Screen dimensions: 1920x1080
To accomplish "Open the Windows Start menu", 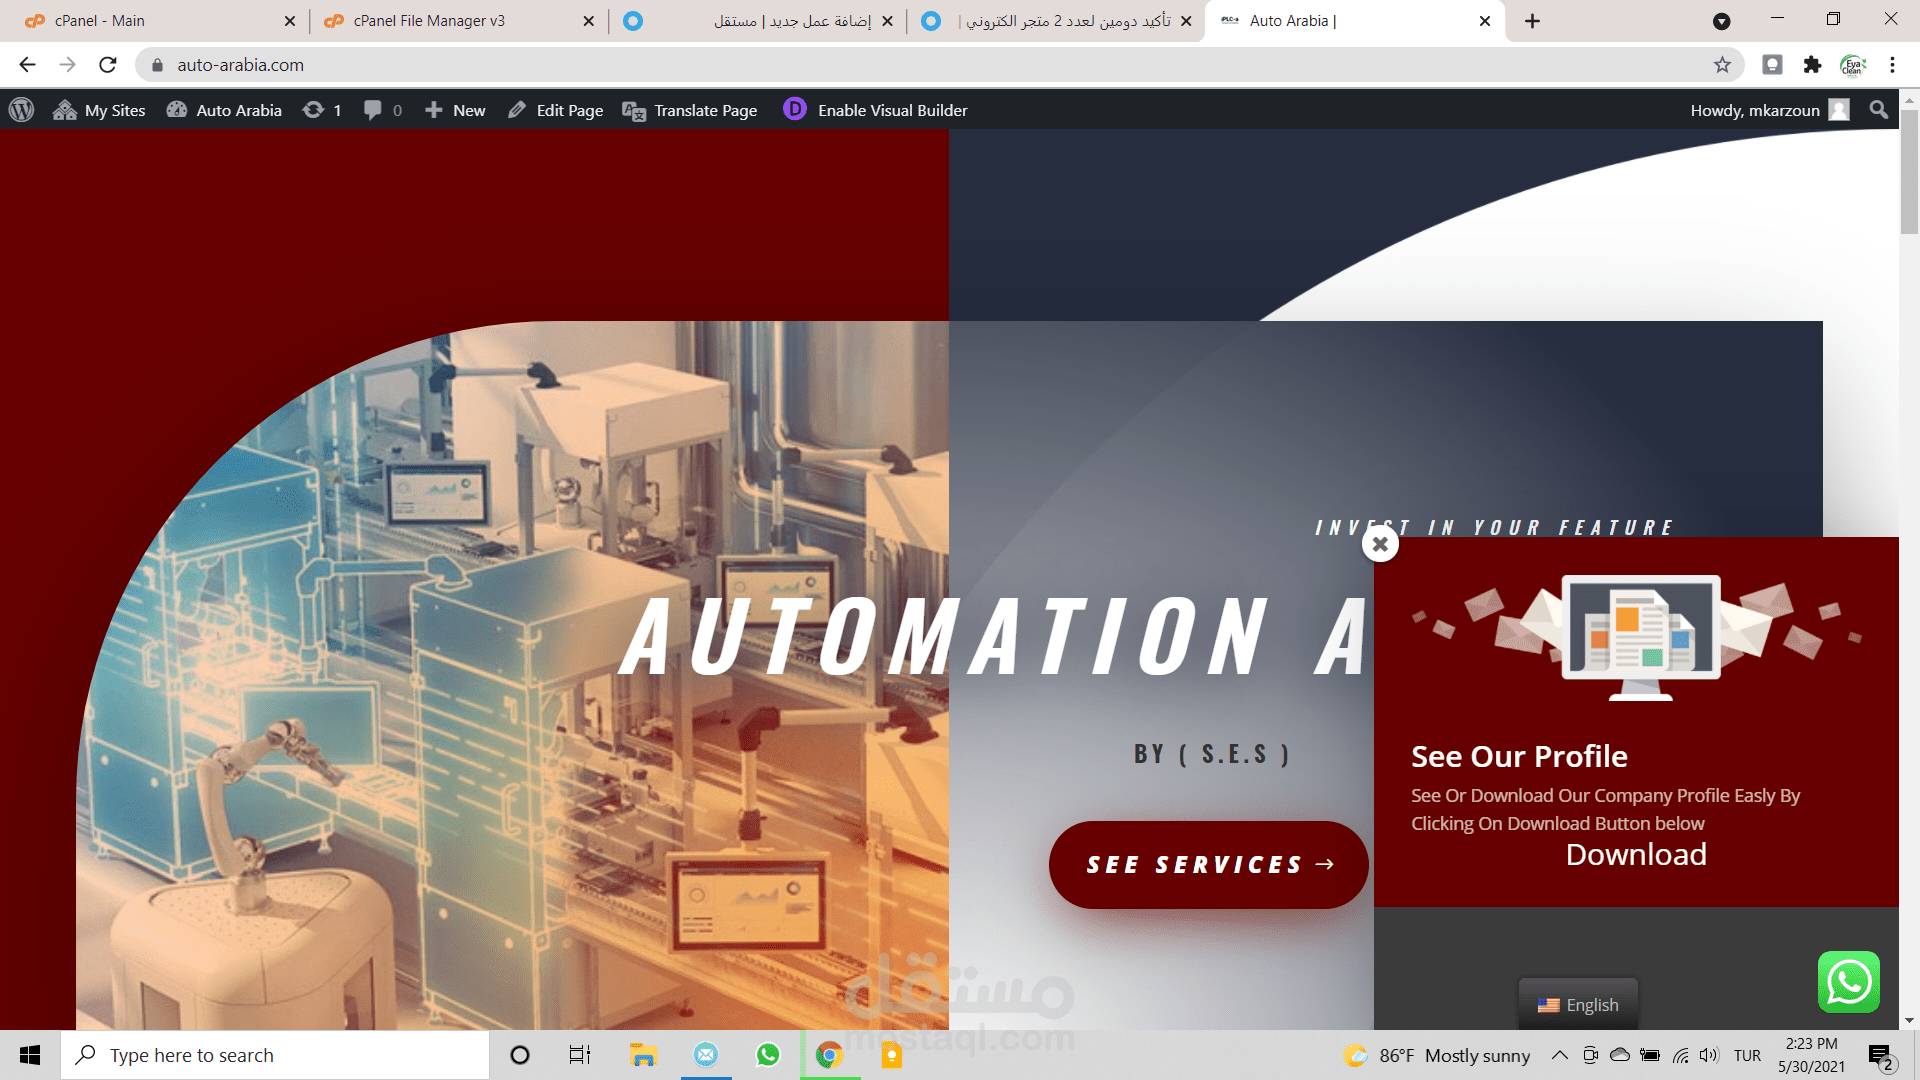I will pos(30,1055).
